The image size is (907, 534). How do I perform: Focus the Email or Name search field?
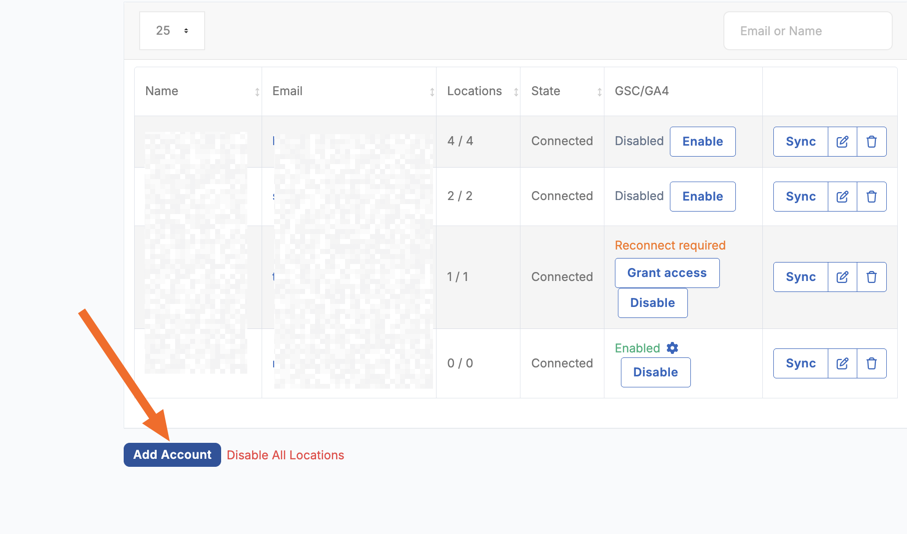[x=807, y=31]
